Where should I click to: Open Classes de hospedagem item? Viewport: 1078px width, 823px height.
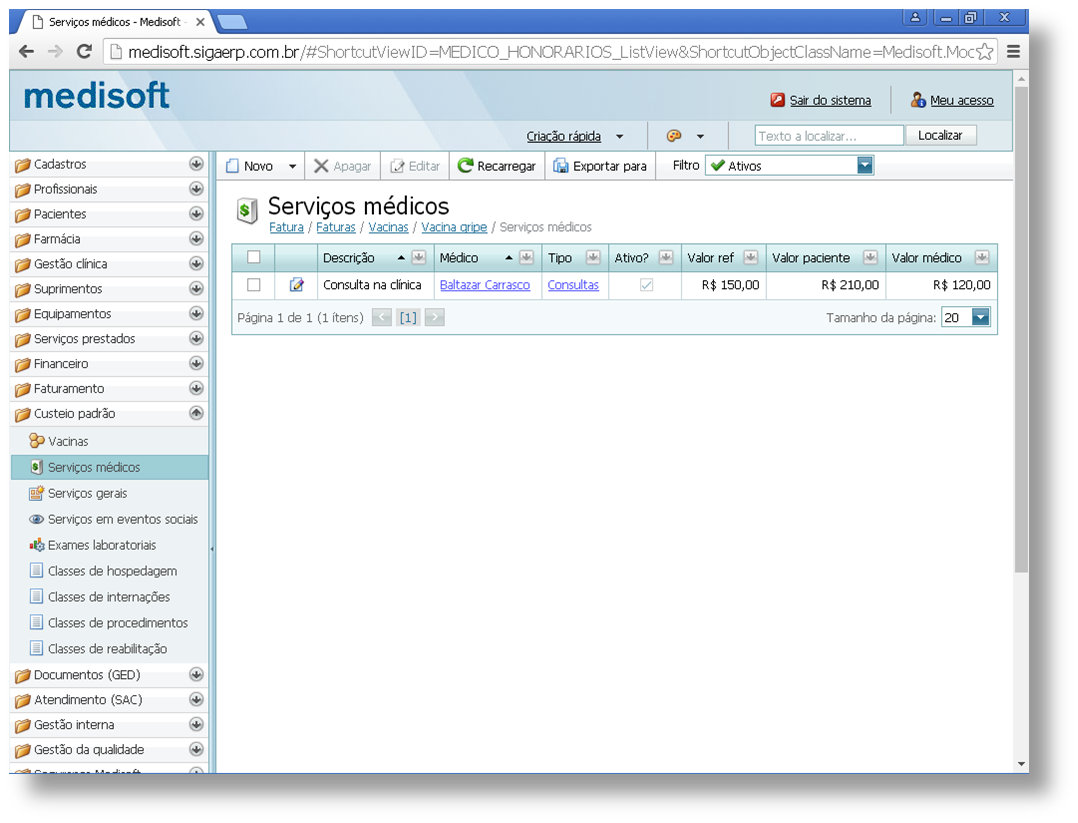(x=103, y=571)
